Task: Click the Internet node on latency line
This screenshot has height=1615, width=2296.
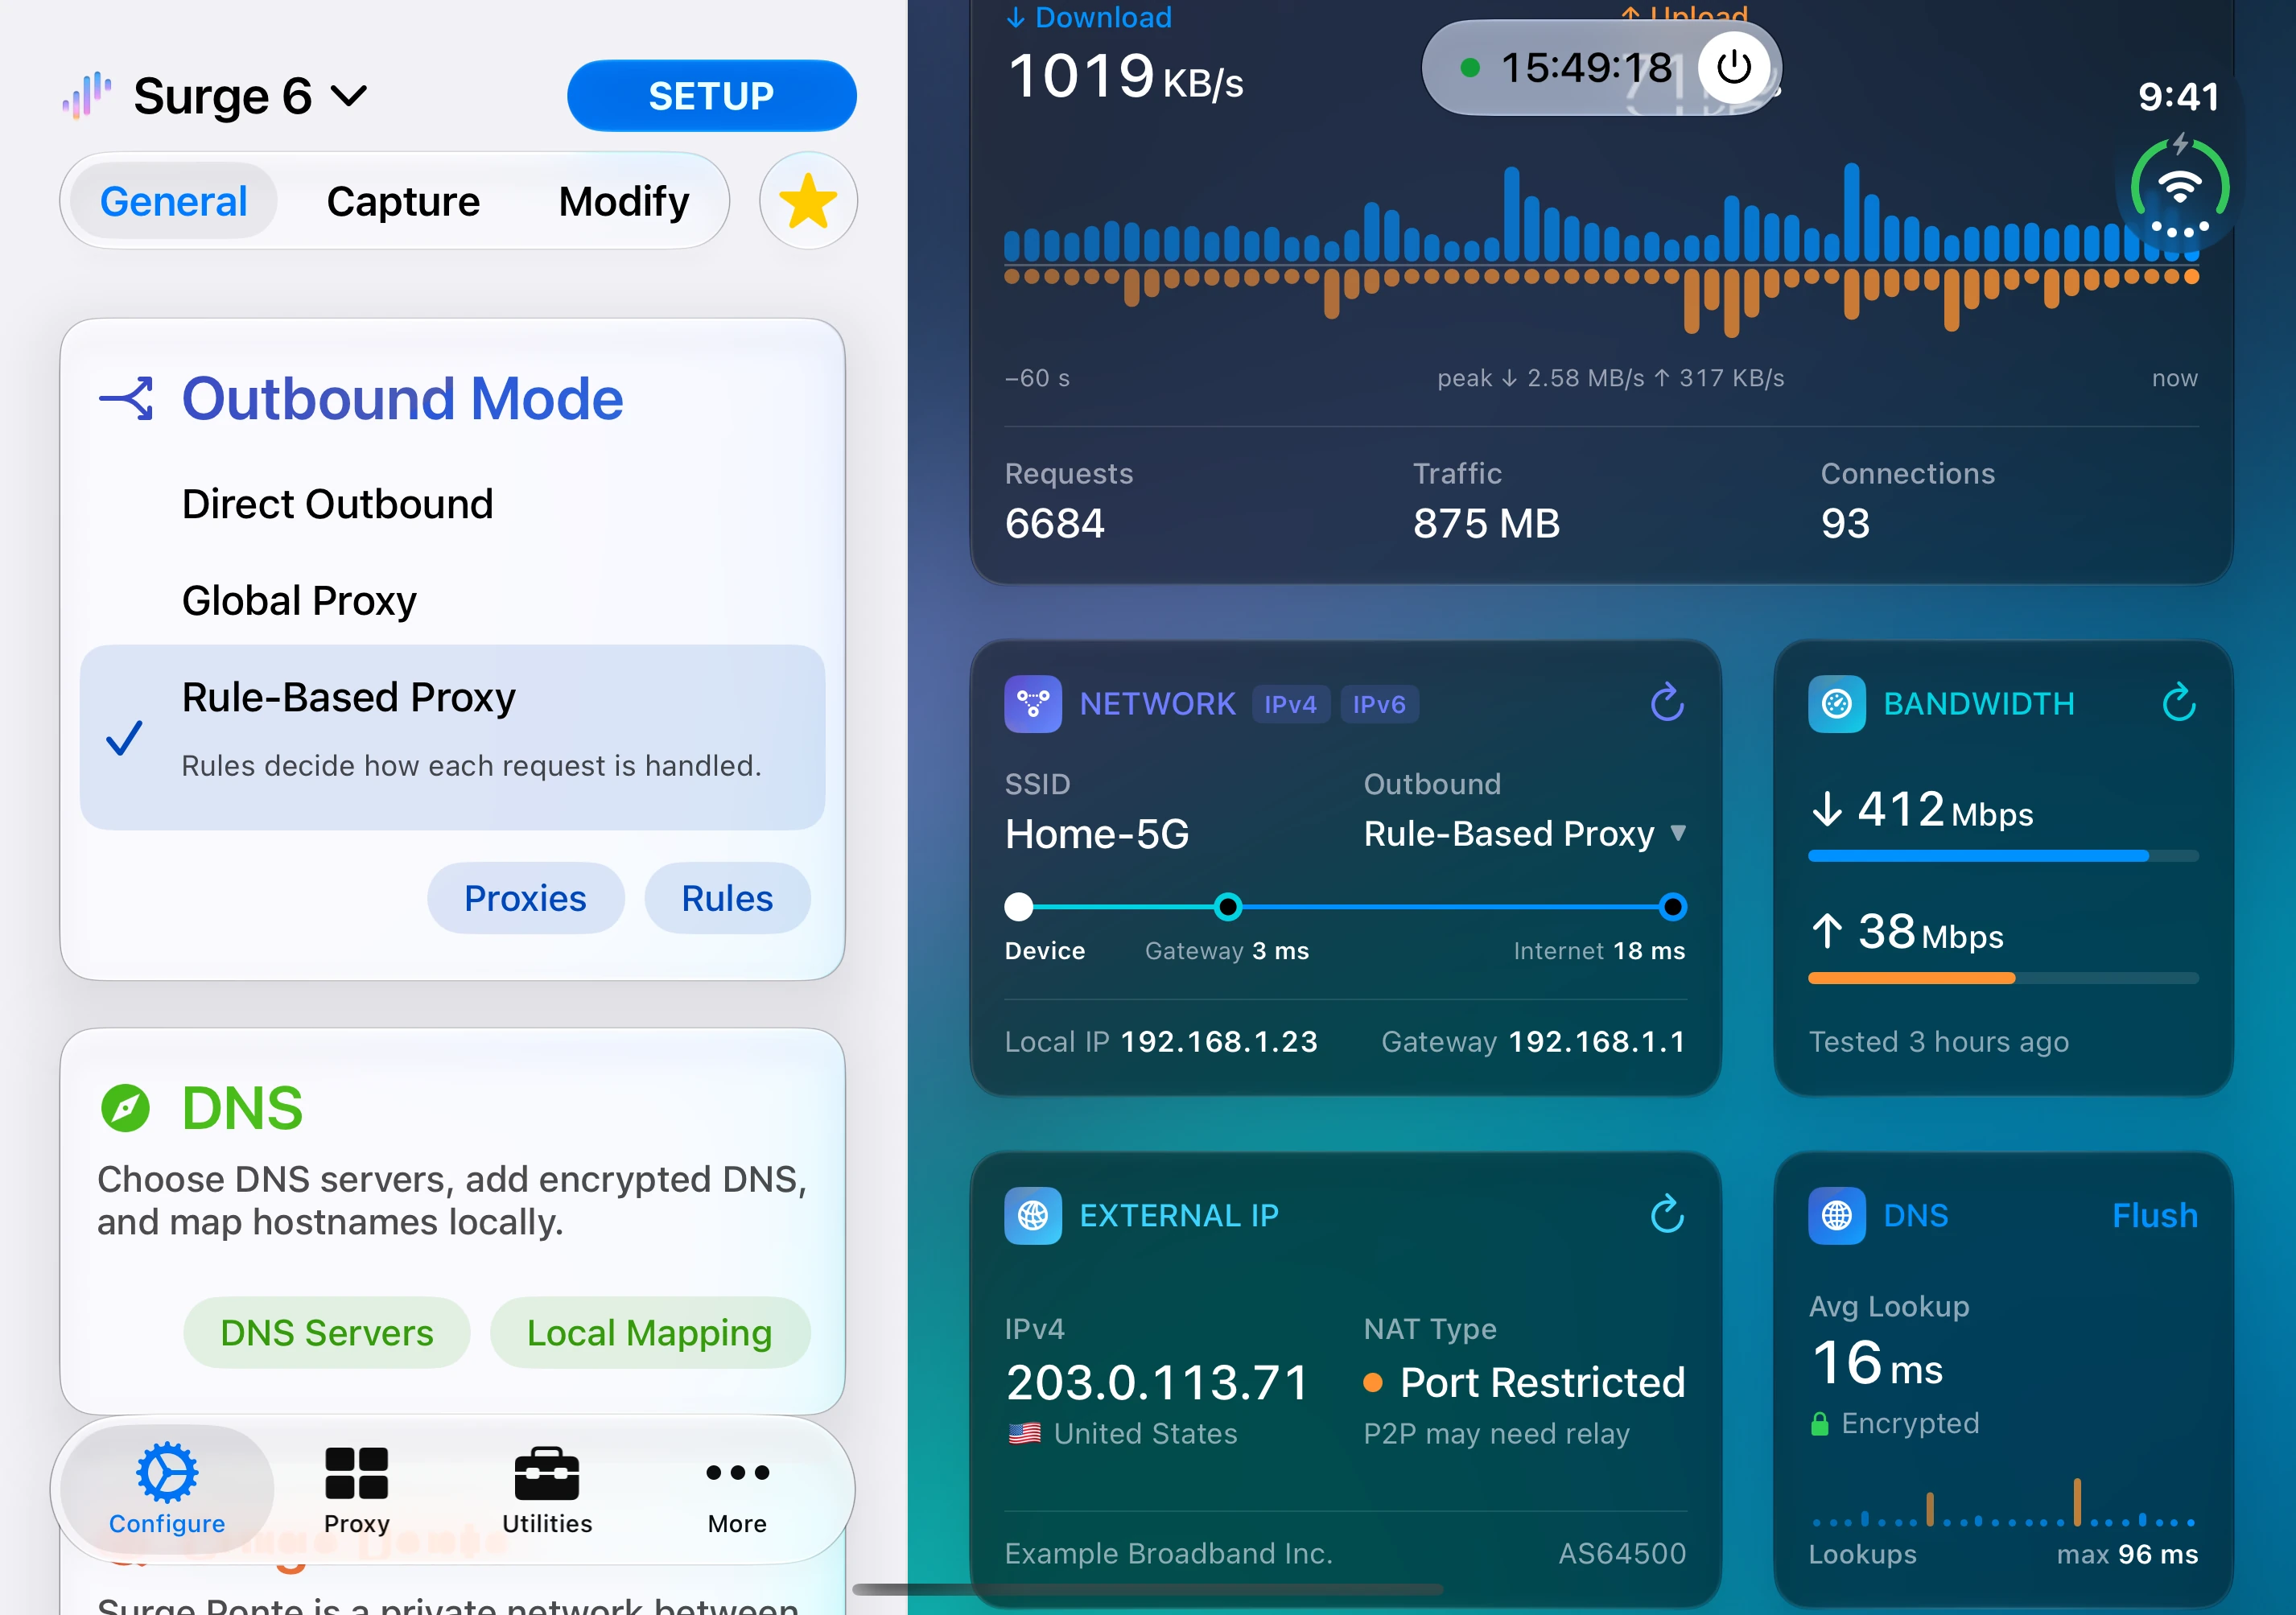Action: pos(1672,907)
